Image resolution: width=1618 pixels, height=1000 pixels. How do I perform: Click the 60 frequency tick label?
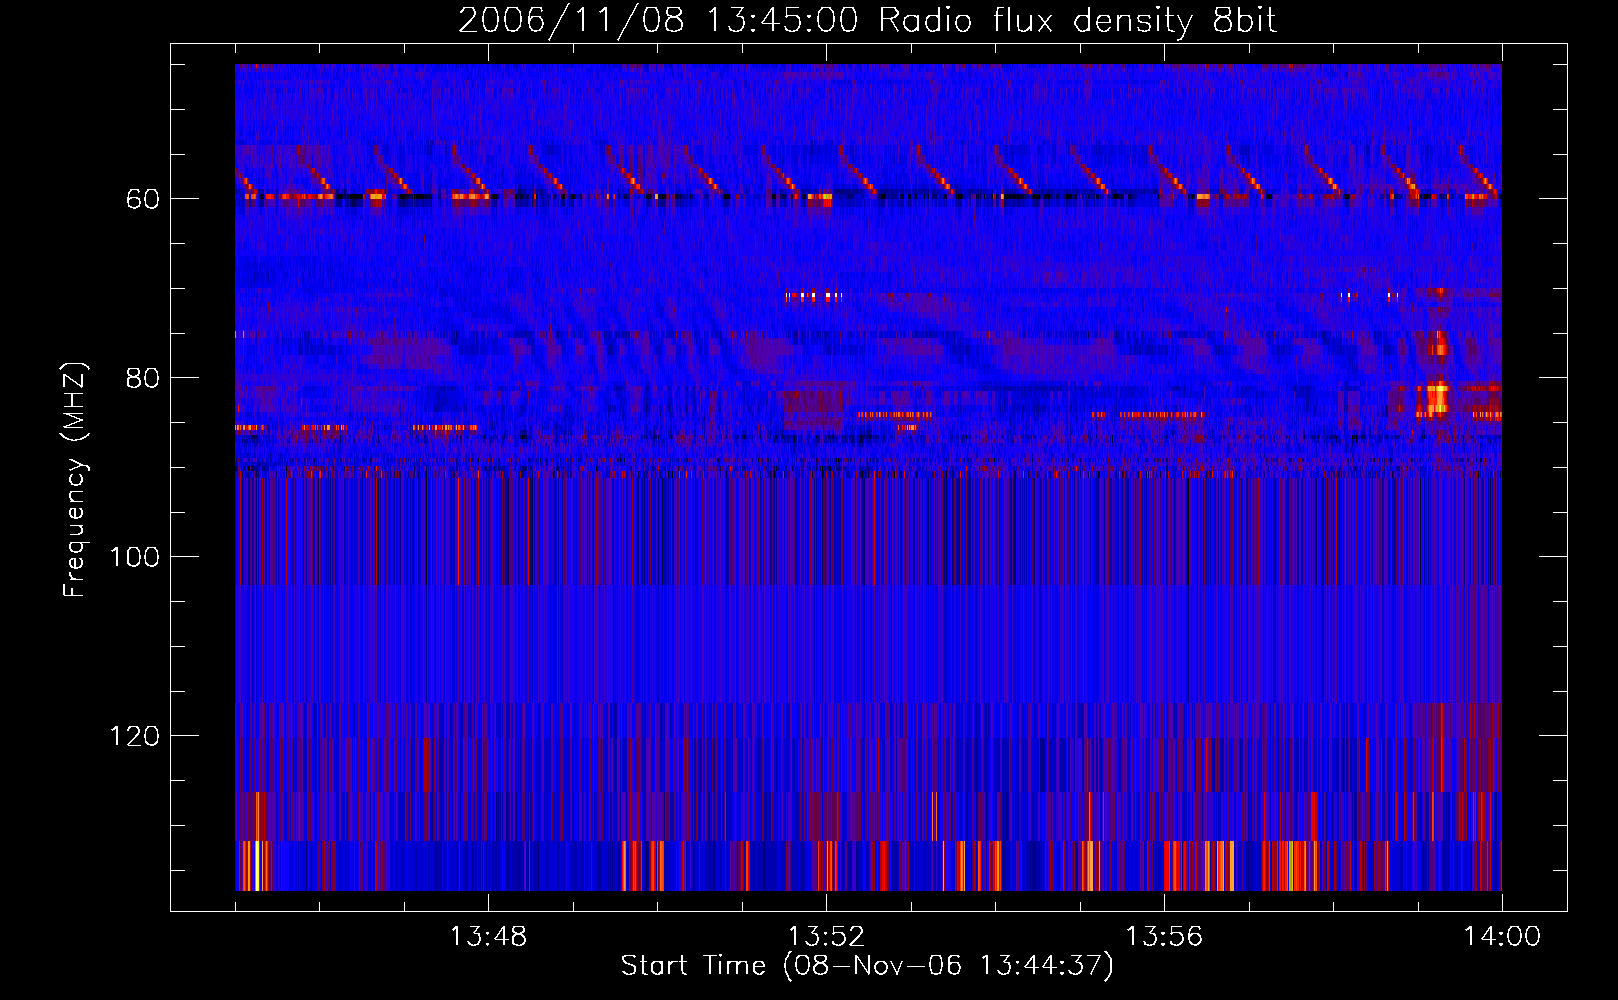coord(143,199)
